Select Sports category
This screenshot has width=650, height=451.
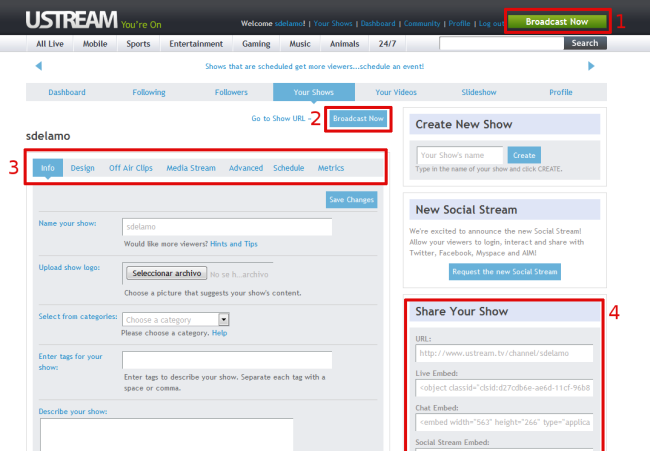point(138,44)
